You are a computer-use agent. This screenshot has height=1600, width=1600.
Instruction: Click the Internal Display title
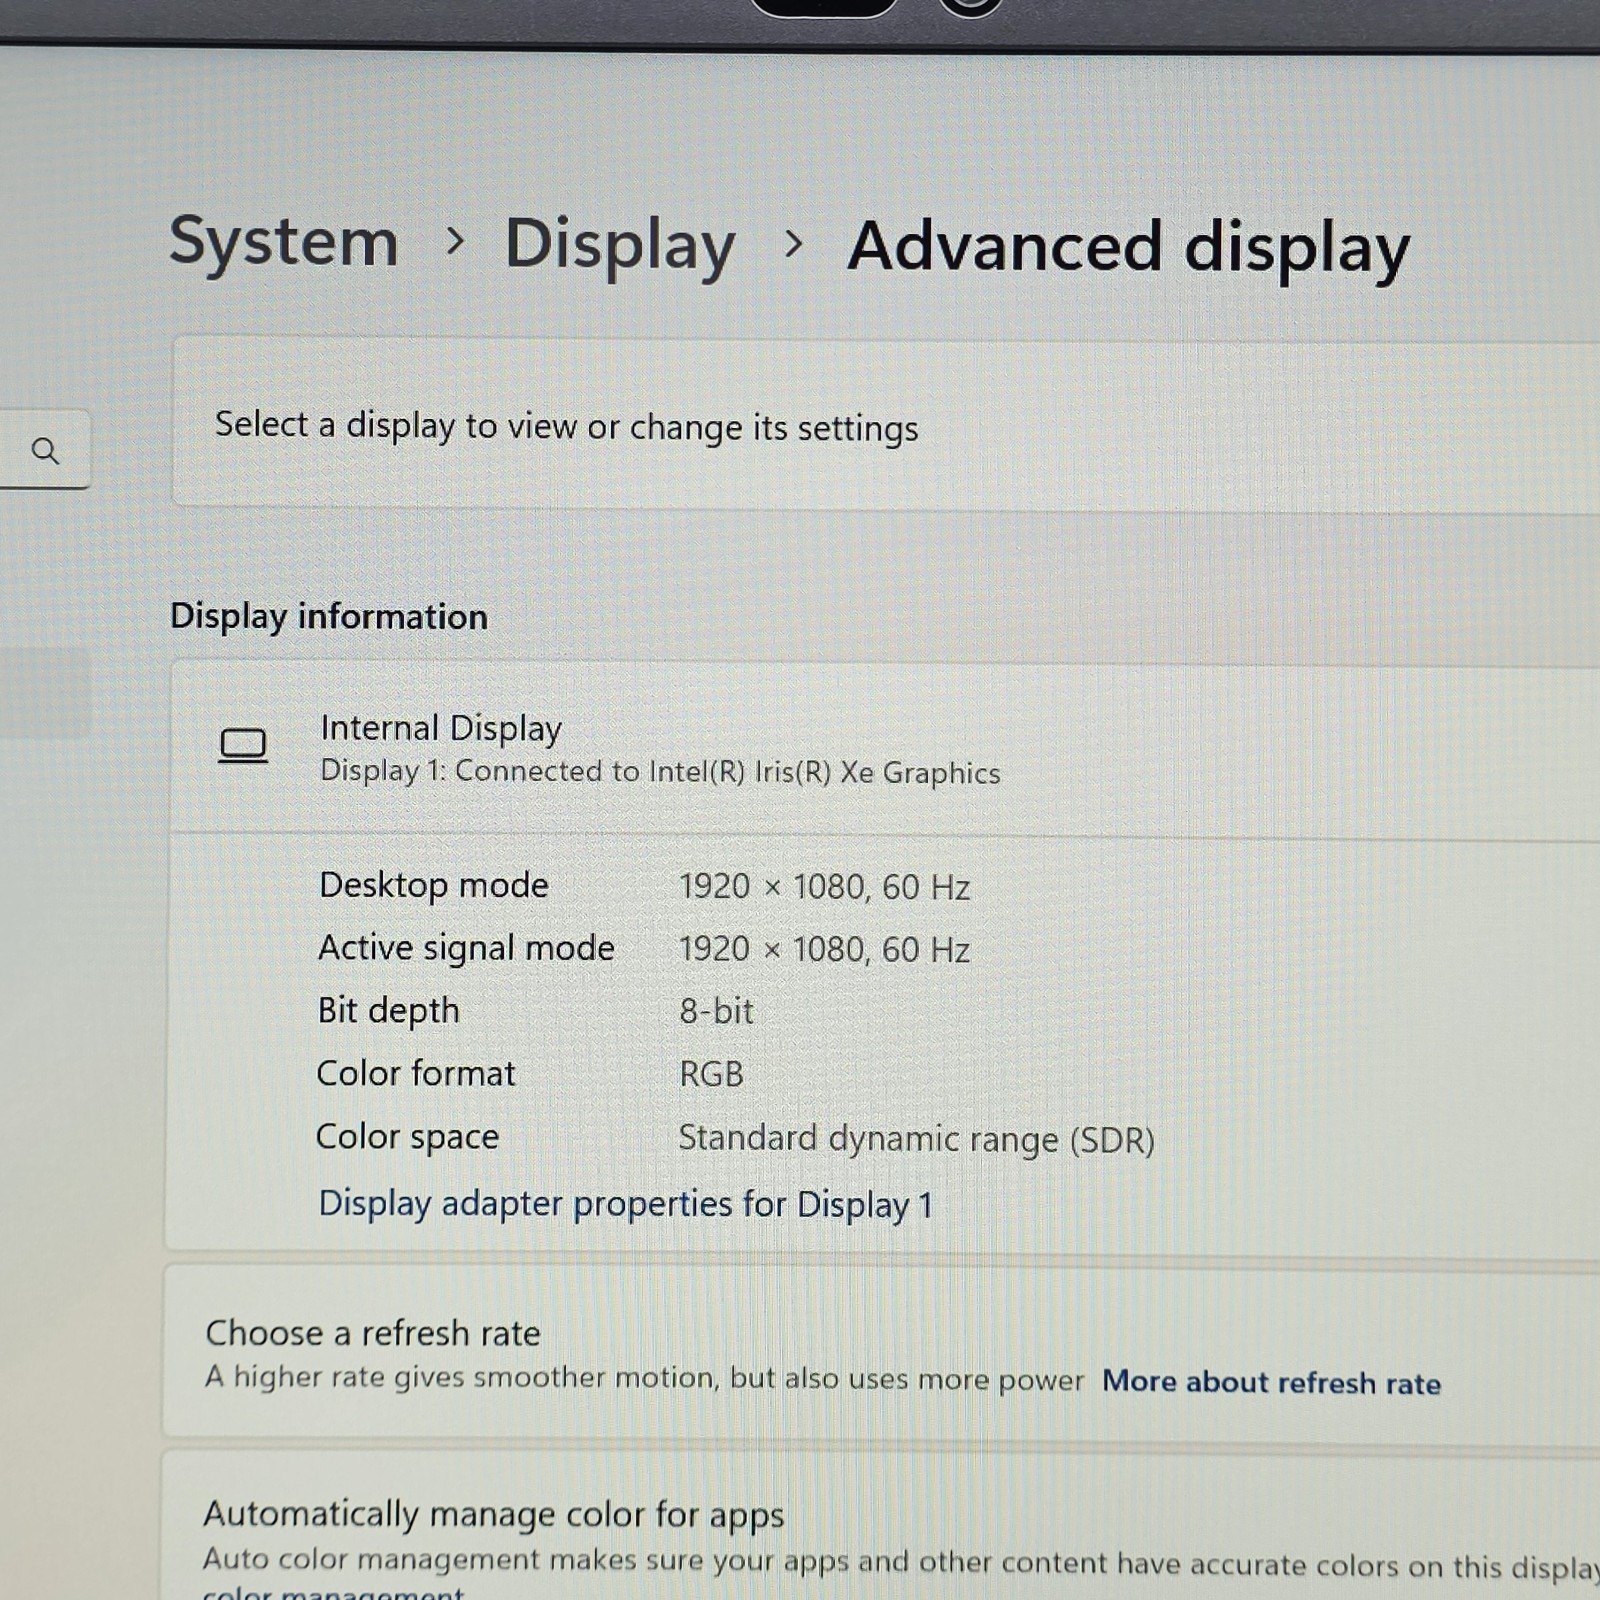point(441,728)
